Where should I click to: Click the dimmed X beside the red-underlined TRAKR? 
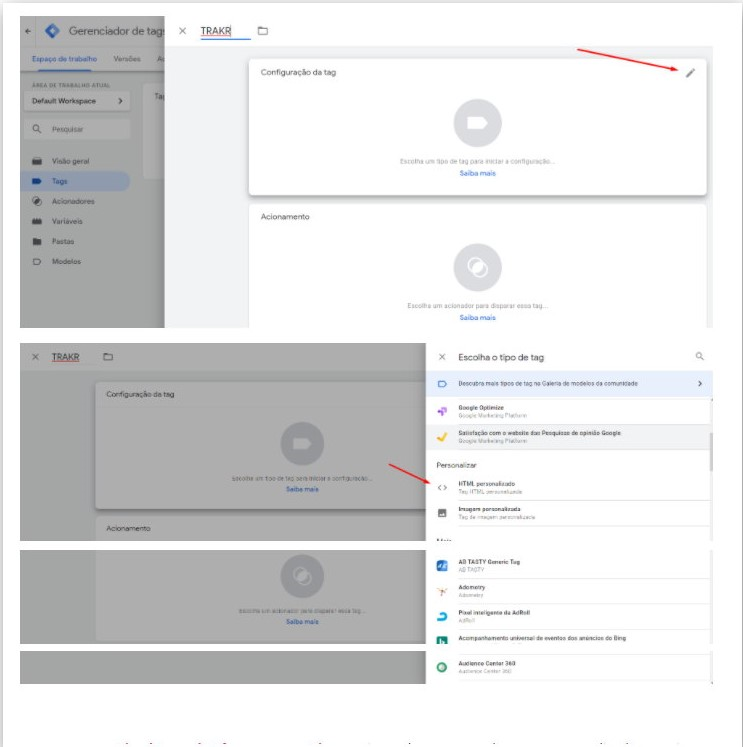pyautogui.click(x=35, y=357)
